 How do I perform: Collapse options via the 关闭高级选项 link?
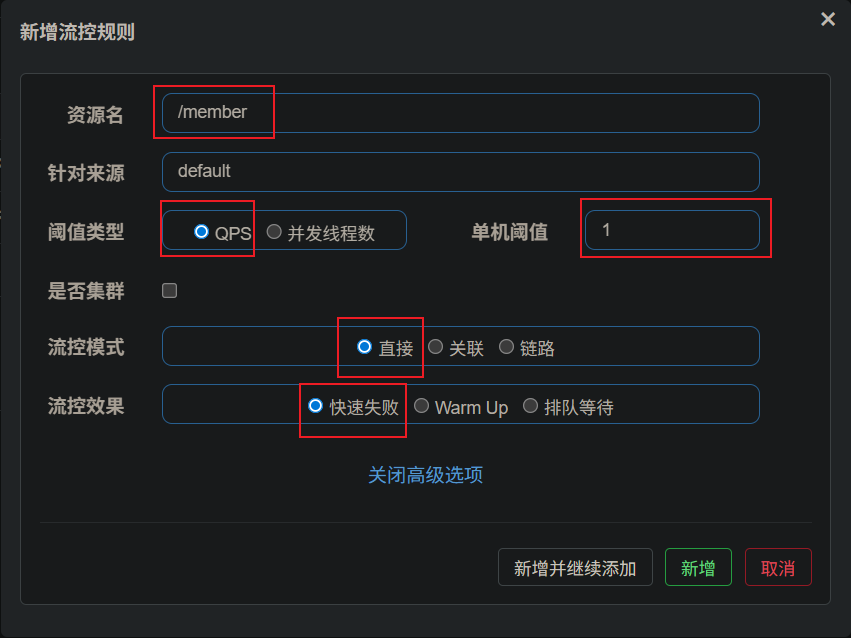425,475
